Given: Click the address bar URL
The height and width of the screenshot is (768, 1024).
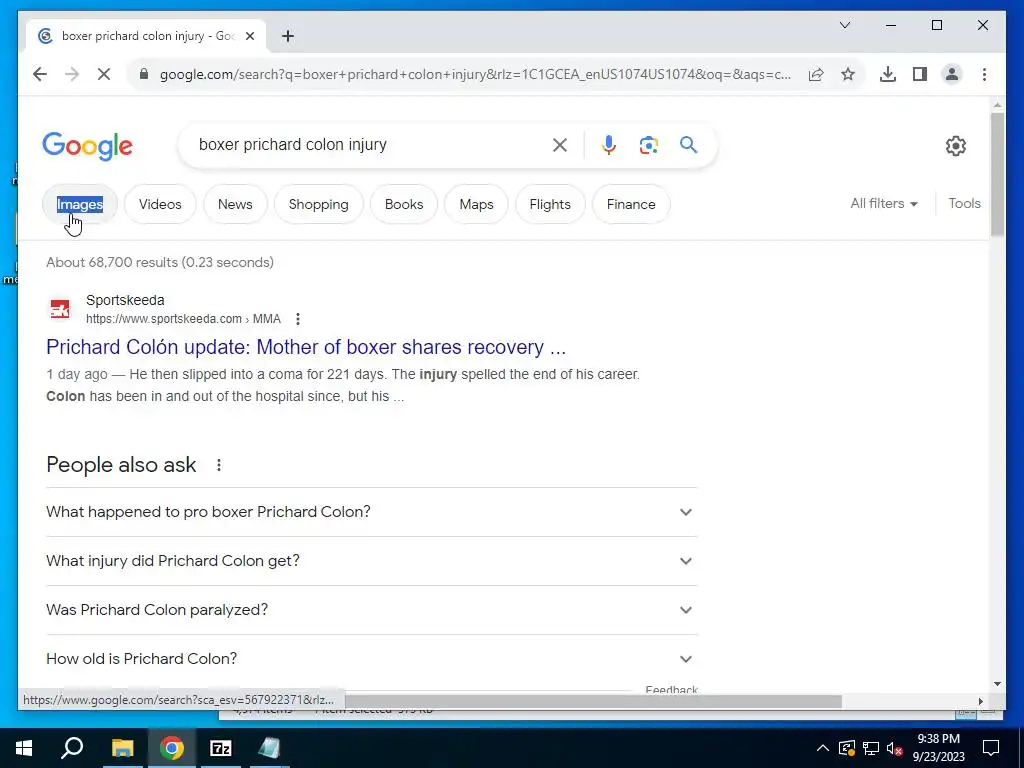Looking at the screenshot, I should 475,74.
